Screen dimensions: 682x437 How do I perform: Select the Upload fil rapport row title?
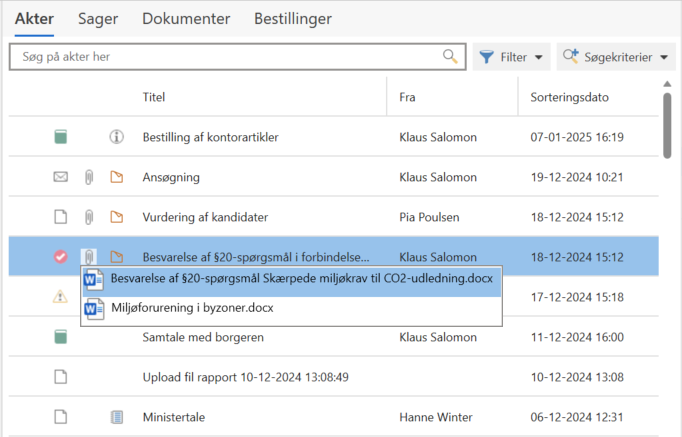pos(244,377)
